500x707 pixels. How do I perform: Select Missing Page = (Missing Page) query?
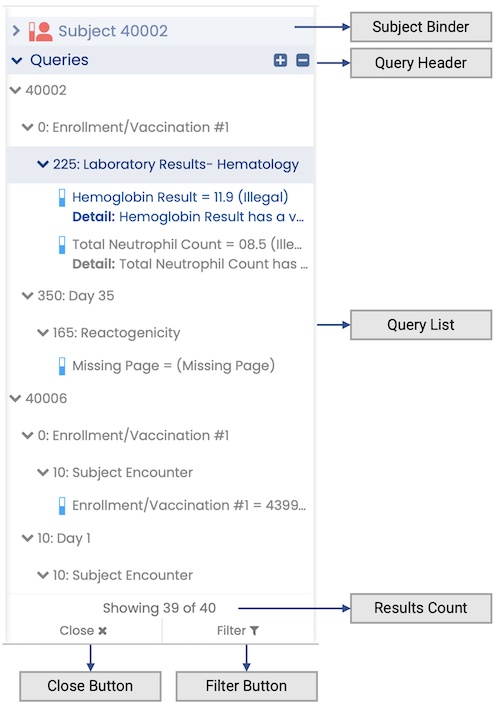tap(174, 366)
